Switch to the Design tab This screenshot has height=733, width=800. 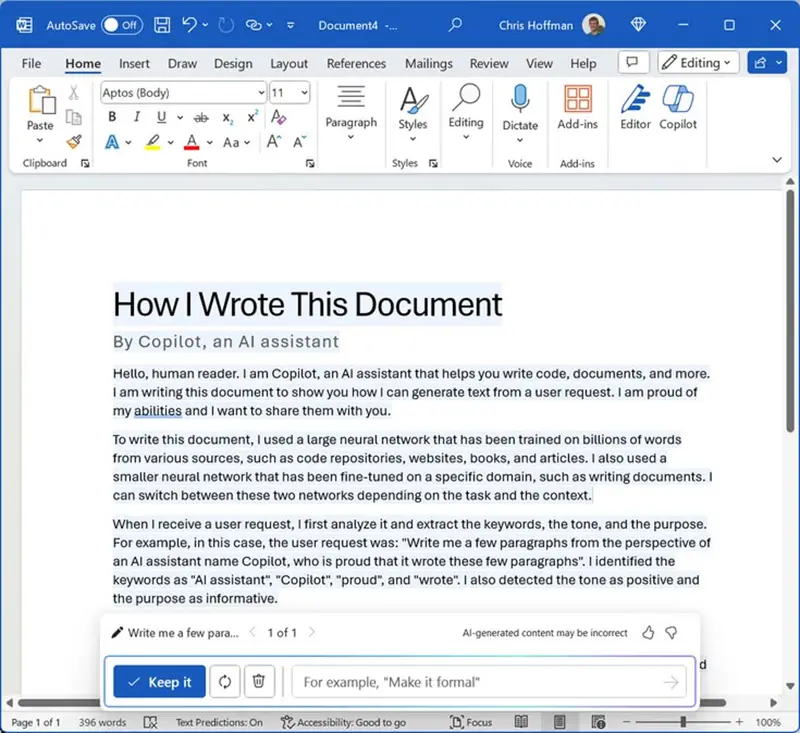tap(233, 63)
